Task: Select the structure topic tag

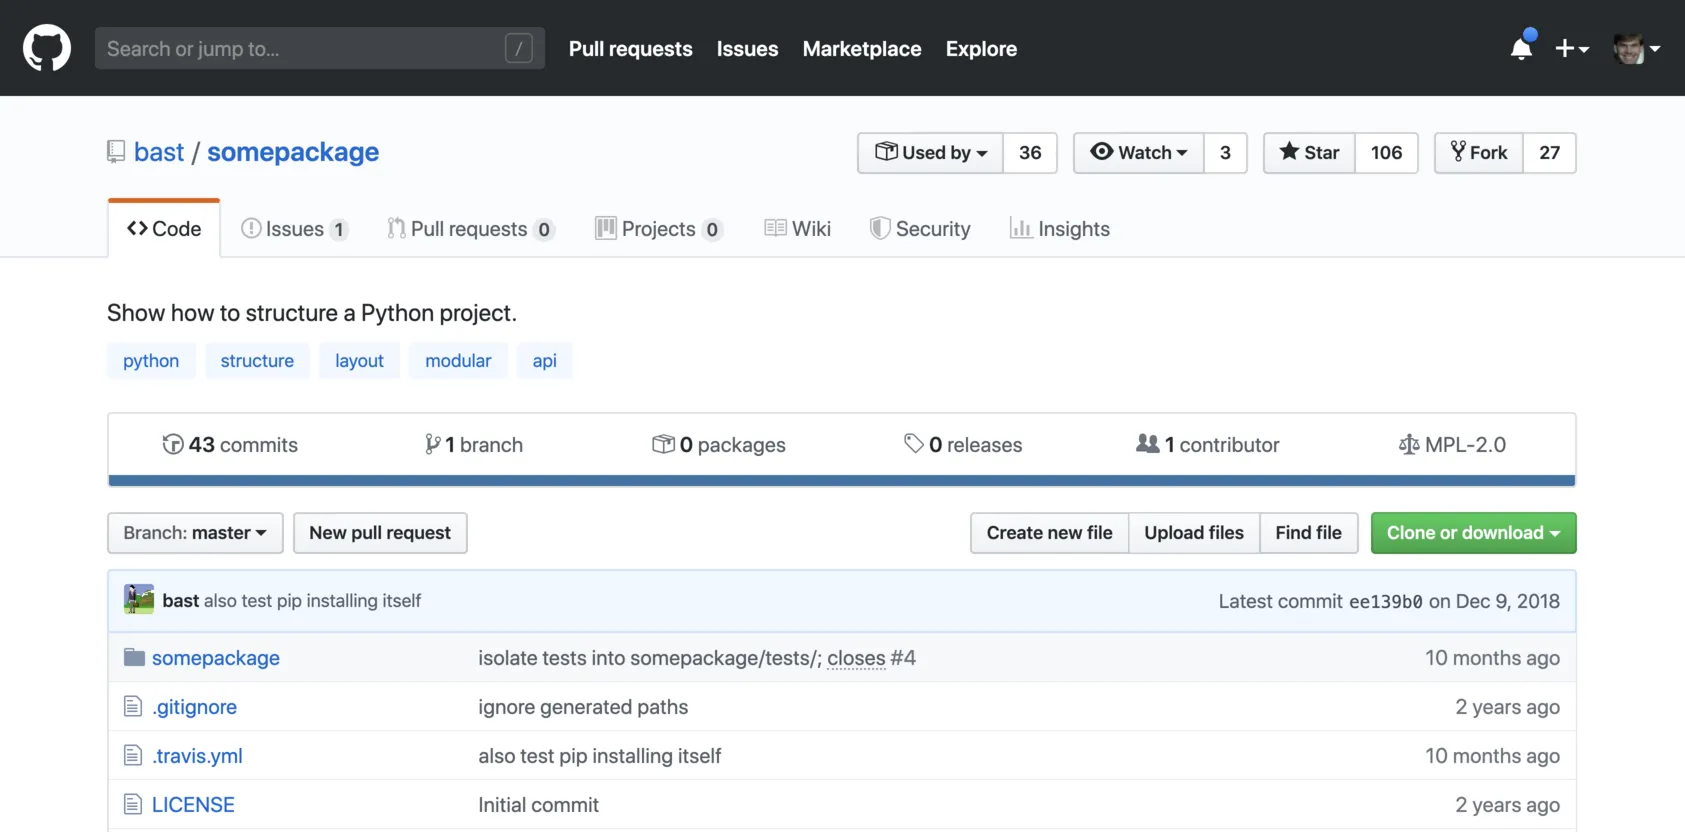Action: pos(257,361)
